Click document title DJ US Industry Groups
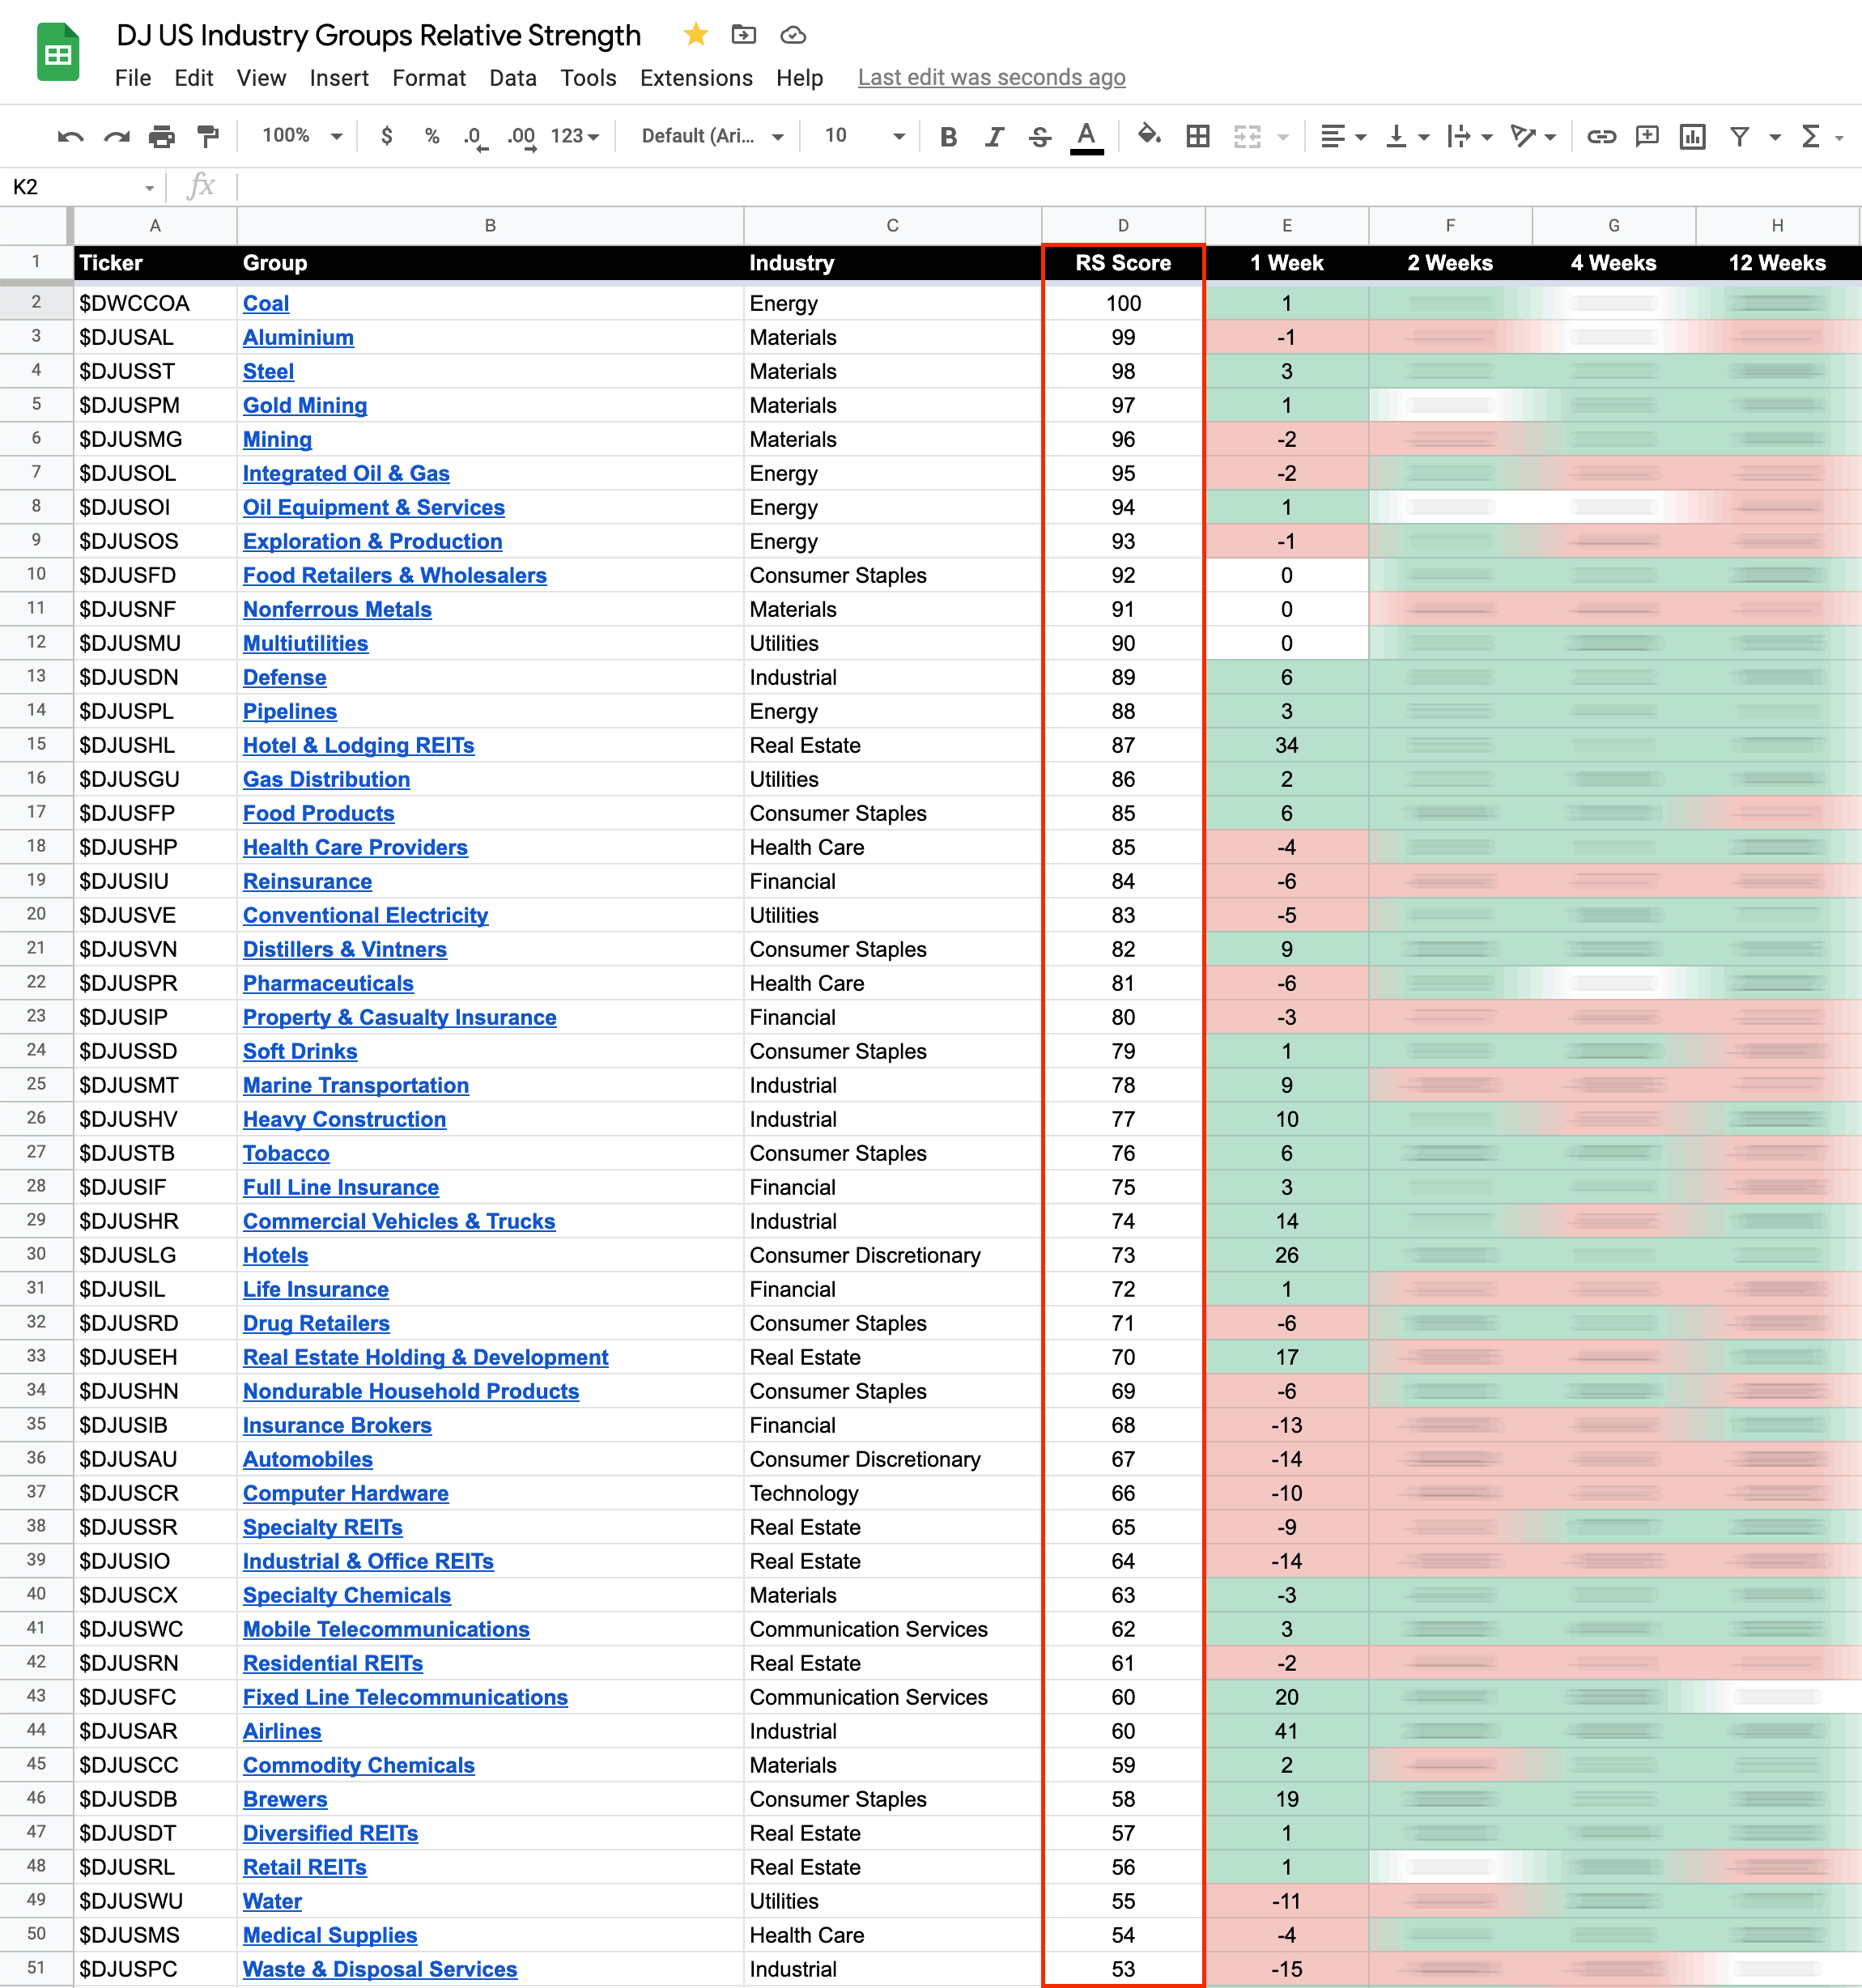The width and height of the screenshot is (1862, 1988). [378, 35]
